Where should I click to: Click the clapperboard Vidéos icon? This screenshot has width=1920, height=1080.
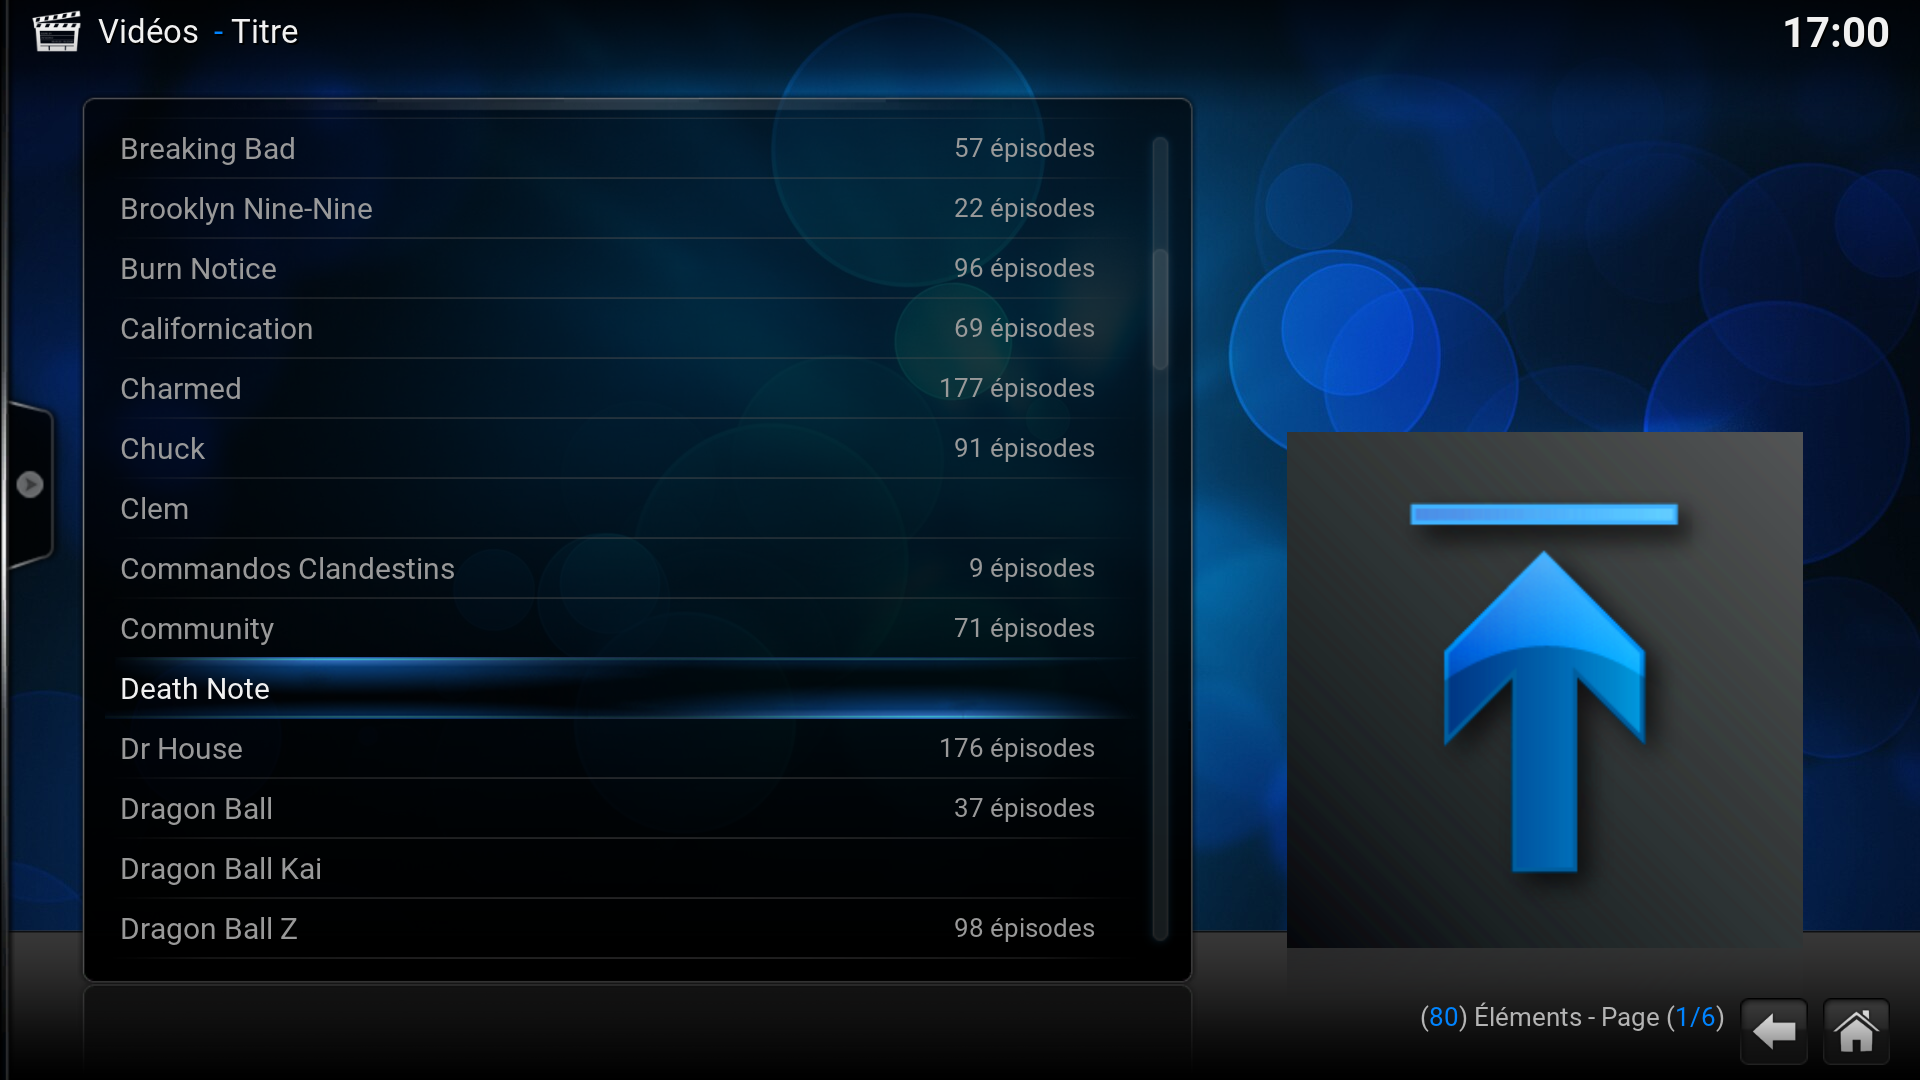click(x=56, y=31)
